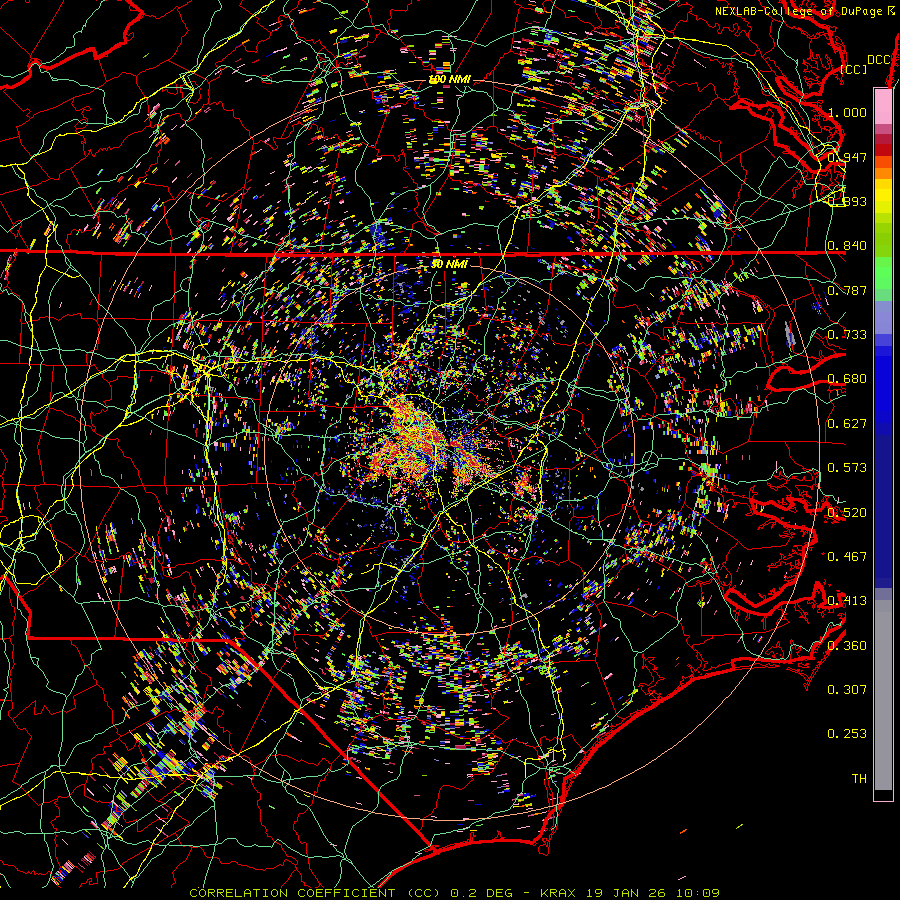Click the 0.680 scale value
Viewport: 900px width, 900px height.
coord(847,379)
